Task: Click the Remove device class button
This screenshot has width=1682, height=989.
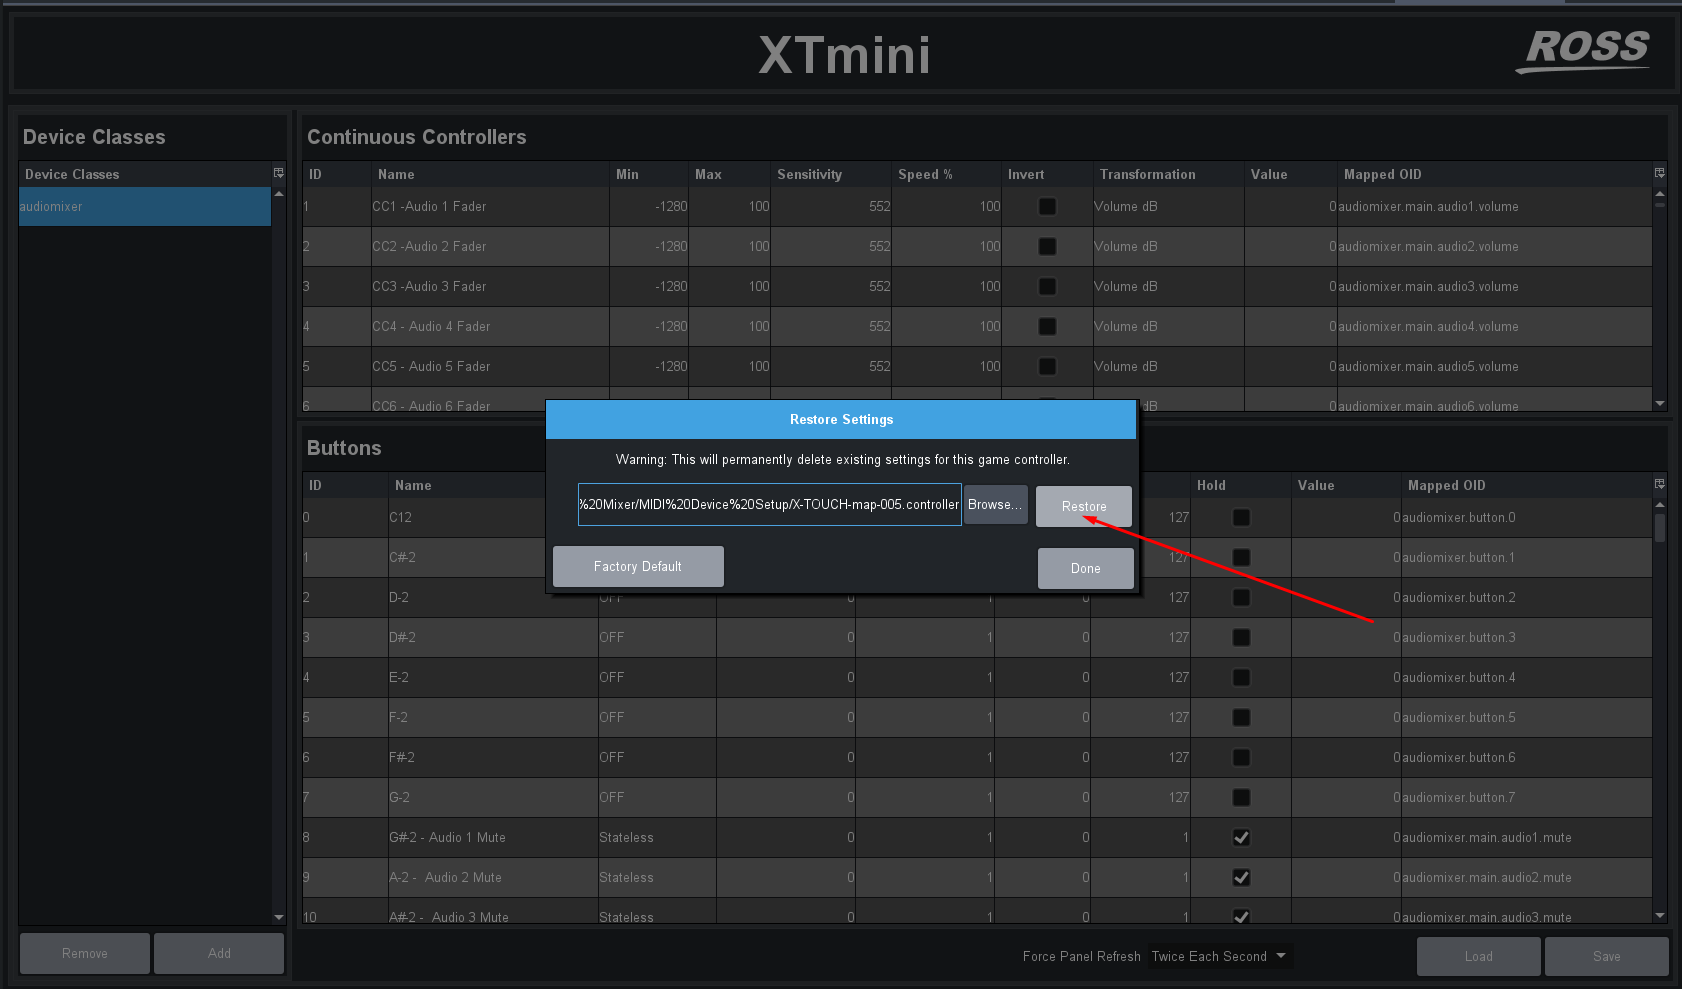Action: pos(85,953)
